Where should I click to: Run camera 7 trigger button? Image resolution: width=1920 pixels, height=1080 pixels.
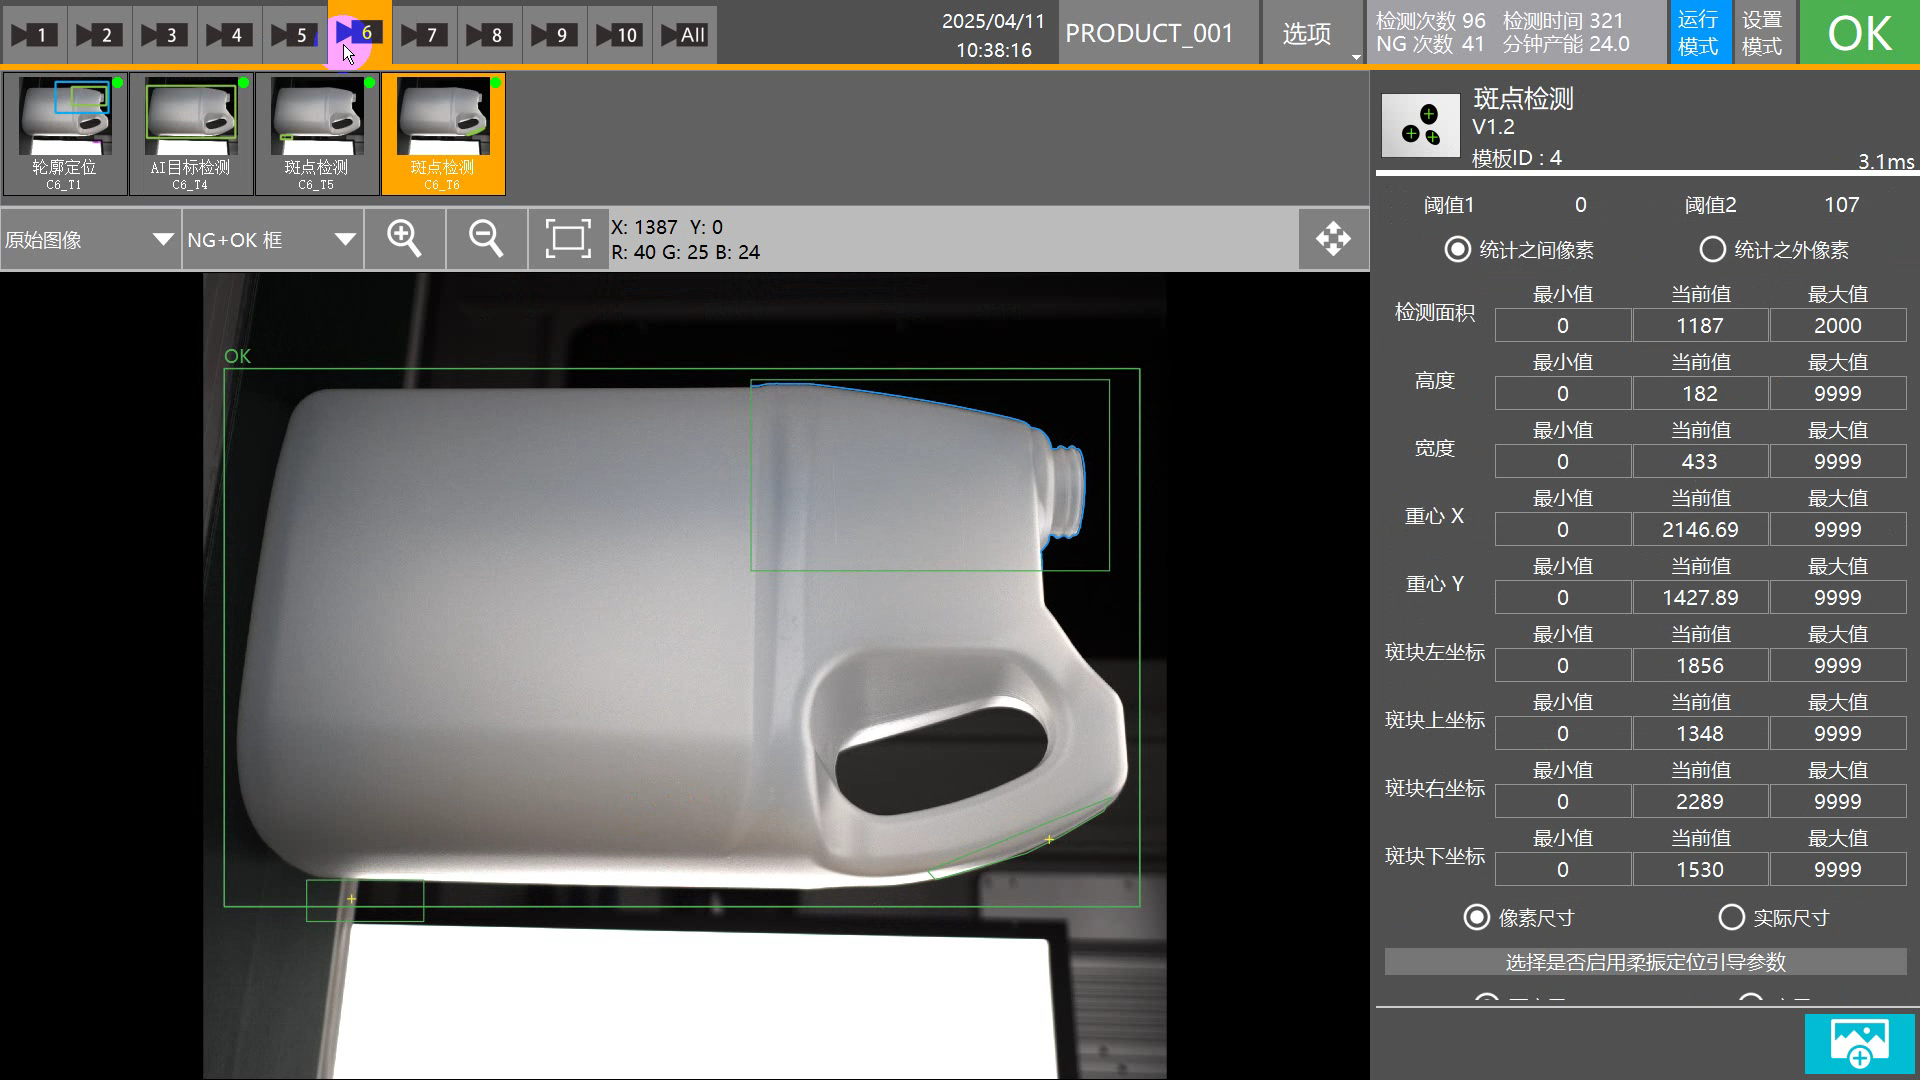(423, 34)
